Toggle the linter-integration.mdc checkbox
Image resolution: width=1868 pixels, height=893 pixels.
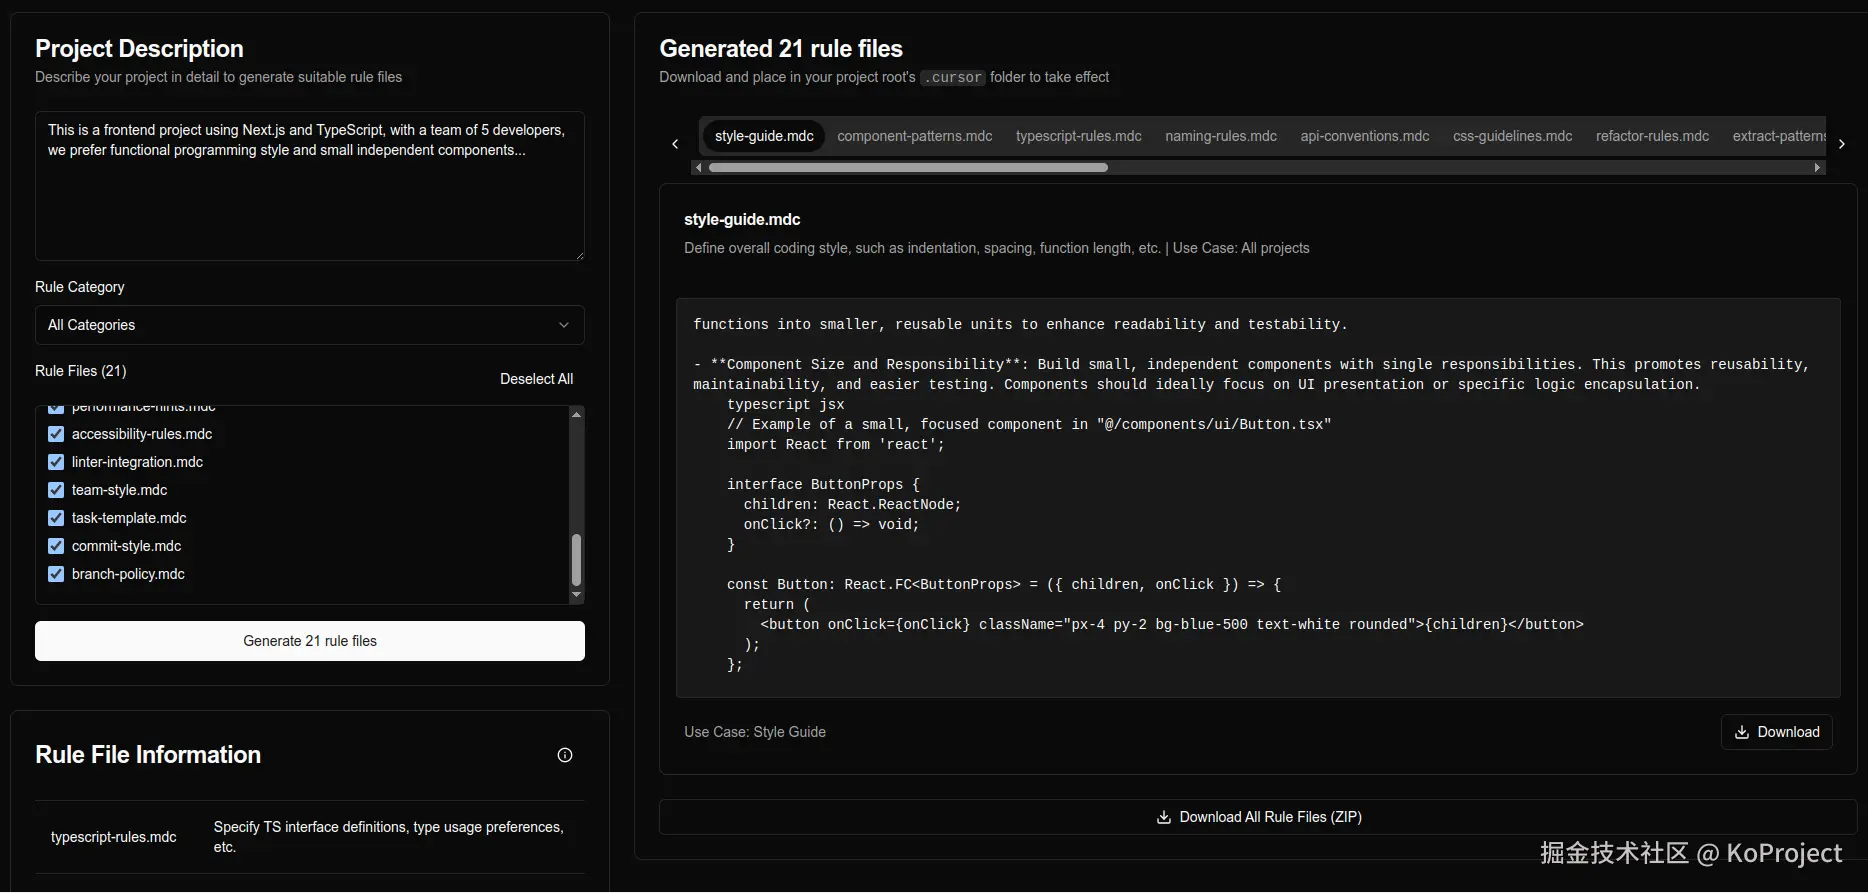click(x=56, y=462)
